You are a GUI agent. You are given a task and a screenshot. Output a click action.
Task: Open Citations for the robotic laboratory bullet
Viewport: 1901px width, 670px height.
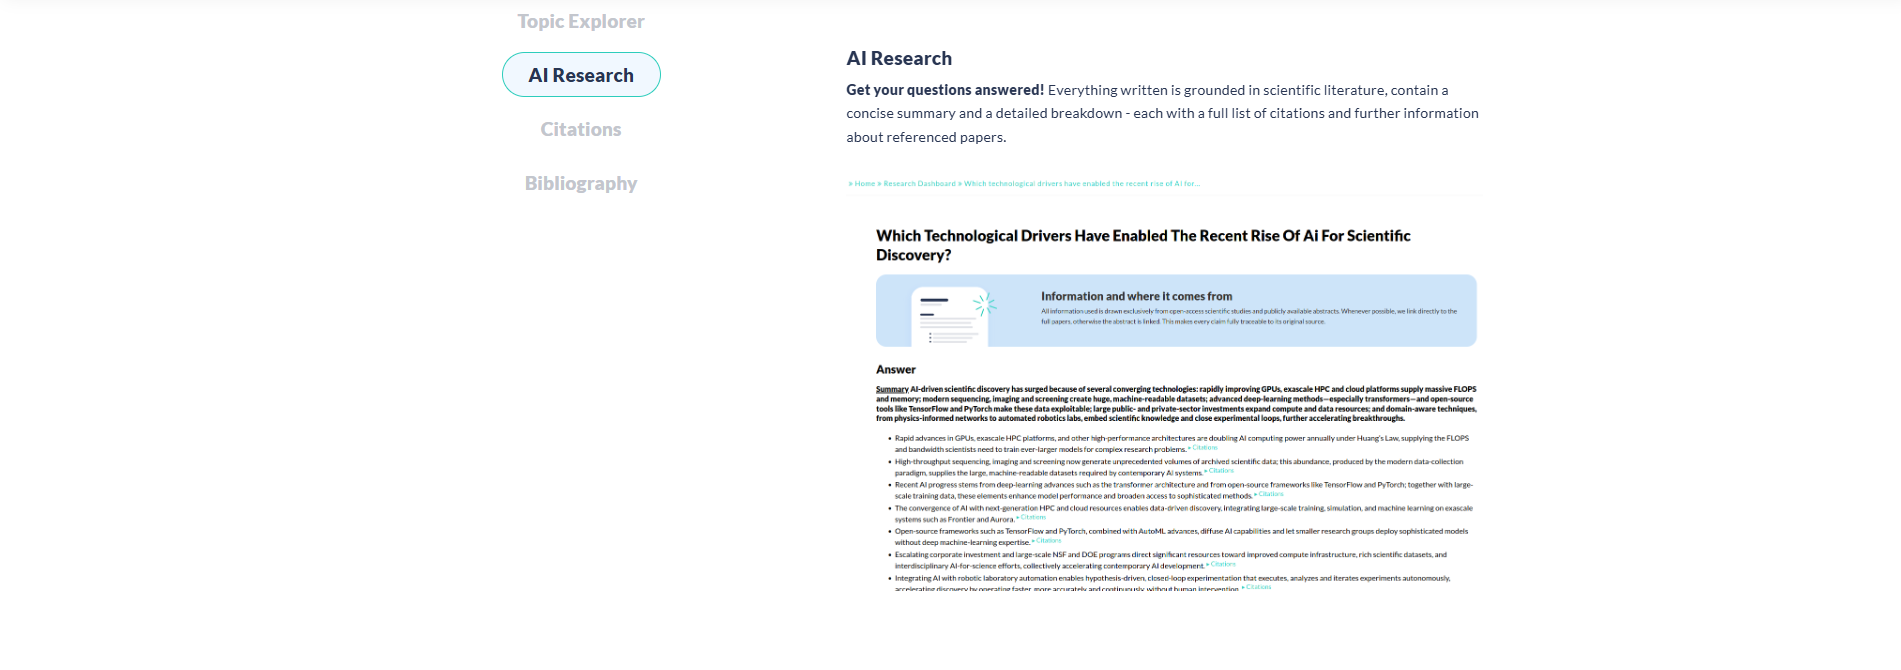[x=1258, y=587]
